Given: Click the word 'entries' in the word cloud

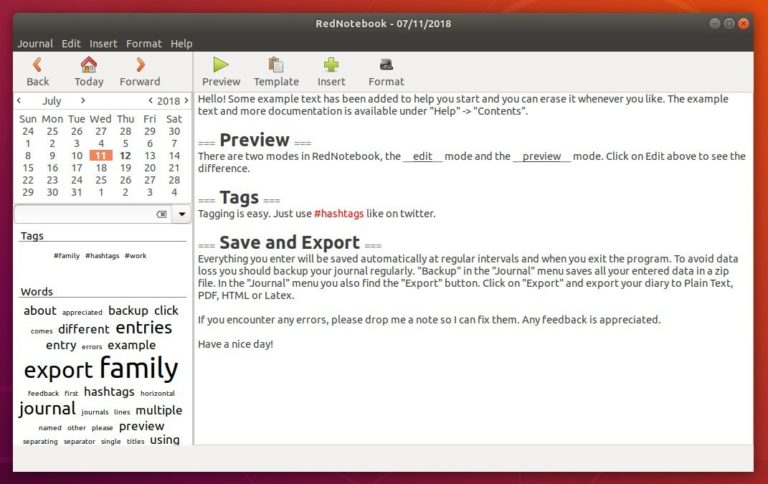Looking at the screenshot, I should (x=144, y=328).
